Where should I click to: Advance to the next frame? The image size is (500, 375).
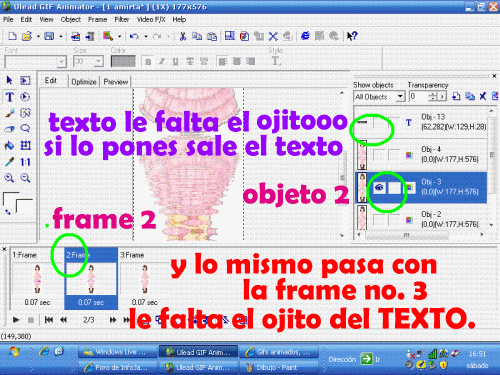tap(113, 320)
